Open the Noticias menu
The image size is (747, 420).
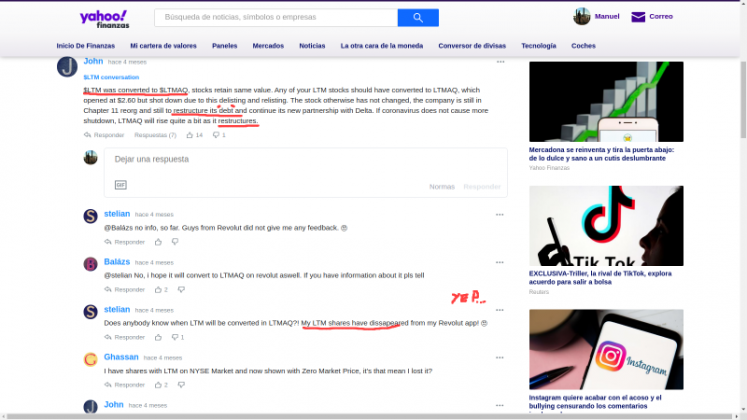[312, 46]
